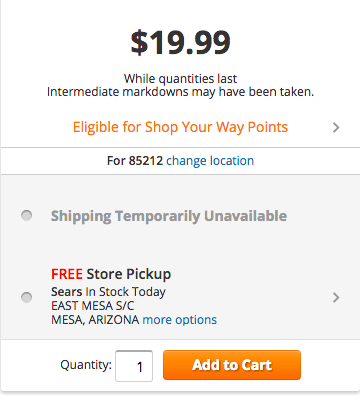Click the Add to Cart button

[x=232, y=365]
